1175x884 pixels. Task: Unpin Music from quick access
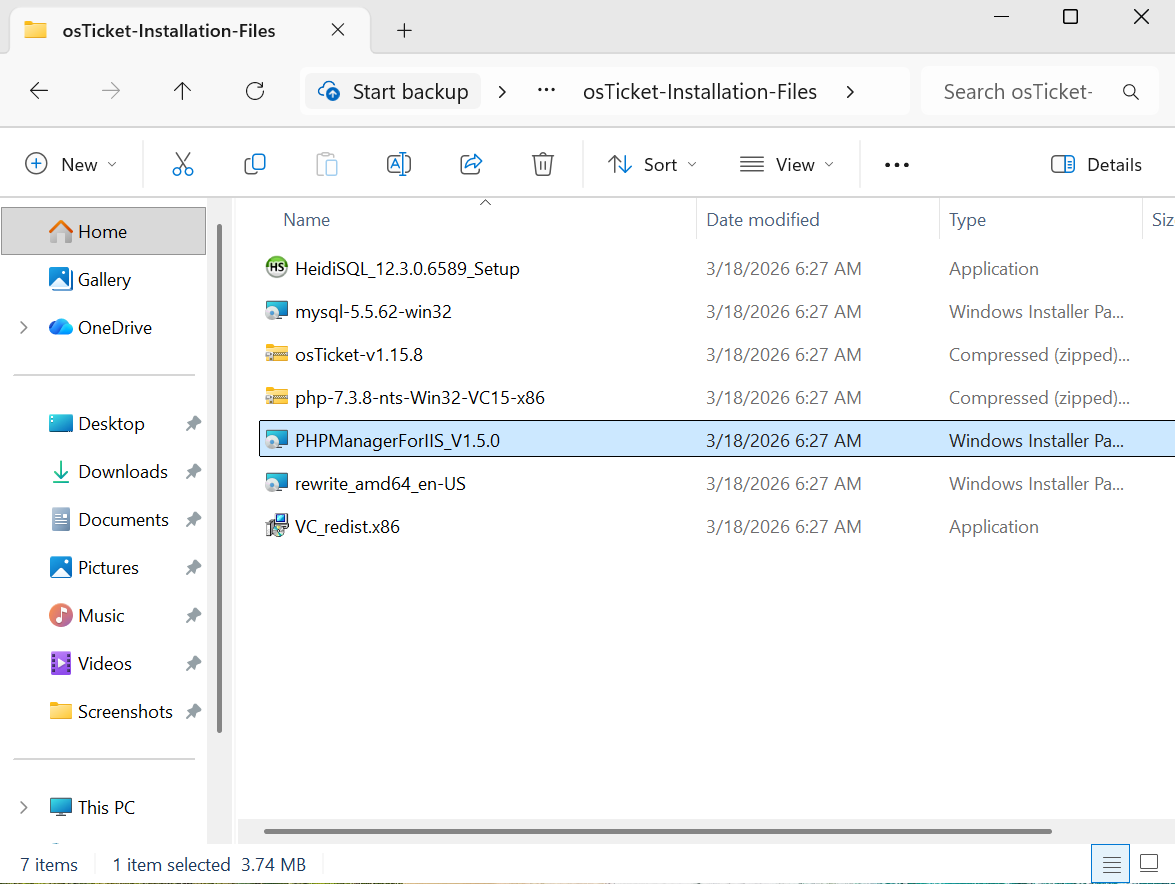click(193, 615)
